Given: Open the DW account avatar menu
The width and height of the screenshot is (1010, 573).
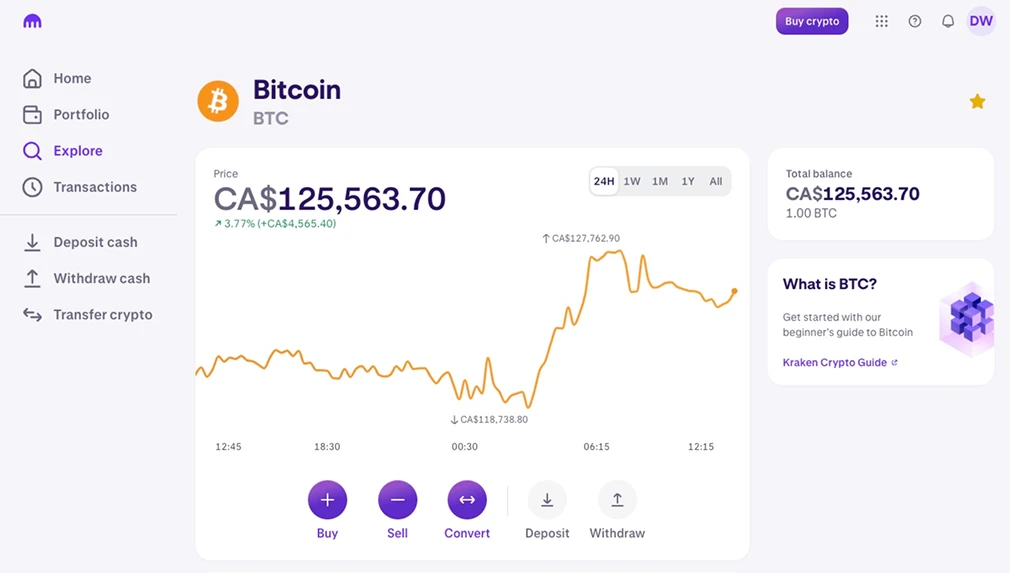Looking at the screenshot, I should coord(981,21).
